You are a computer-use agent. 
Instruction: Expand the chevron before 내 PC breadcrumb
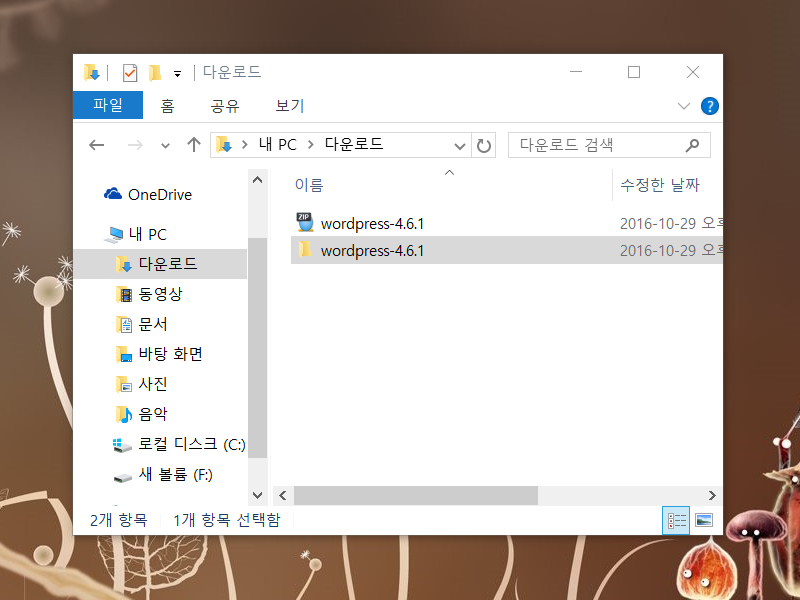(x=245, y=145)
